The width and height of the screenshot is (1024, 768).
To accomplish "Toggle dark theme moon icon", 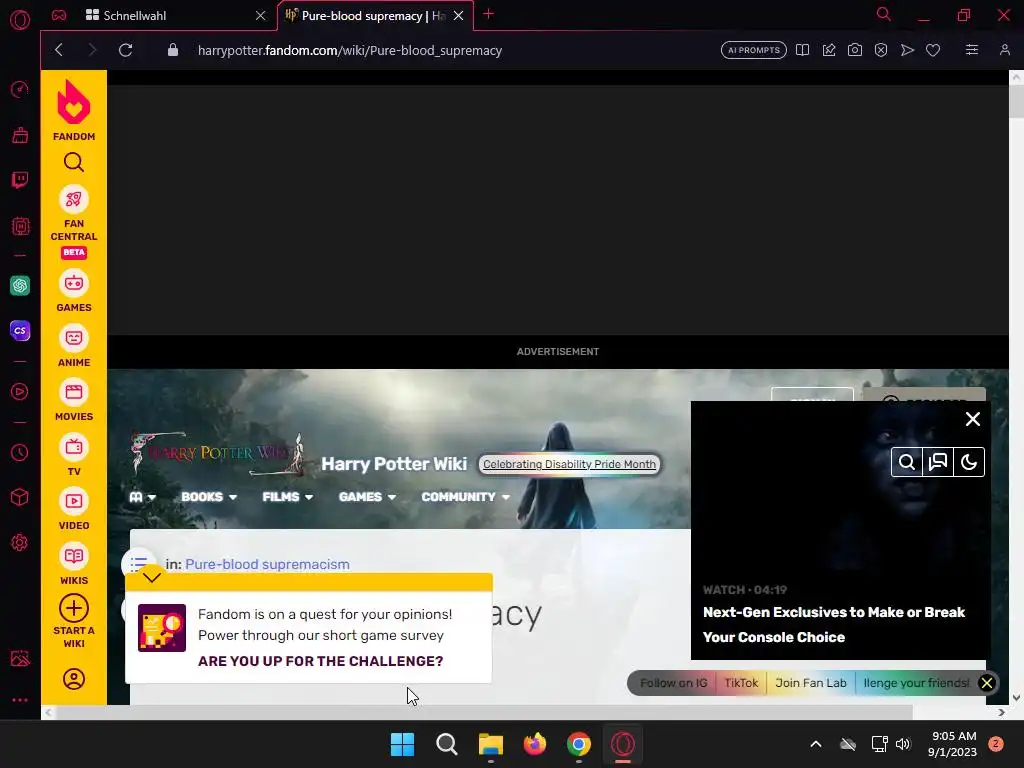I will click(x=968, y=462).
